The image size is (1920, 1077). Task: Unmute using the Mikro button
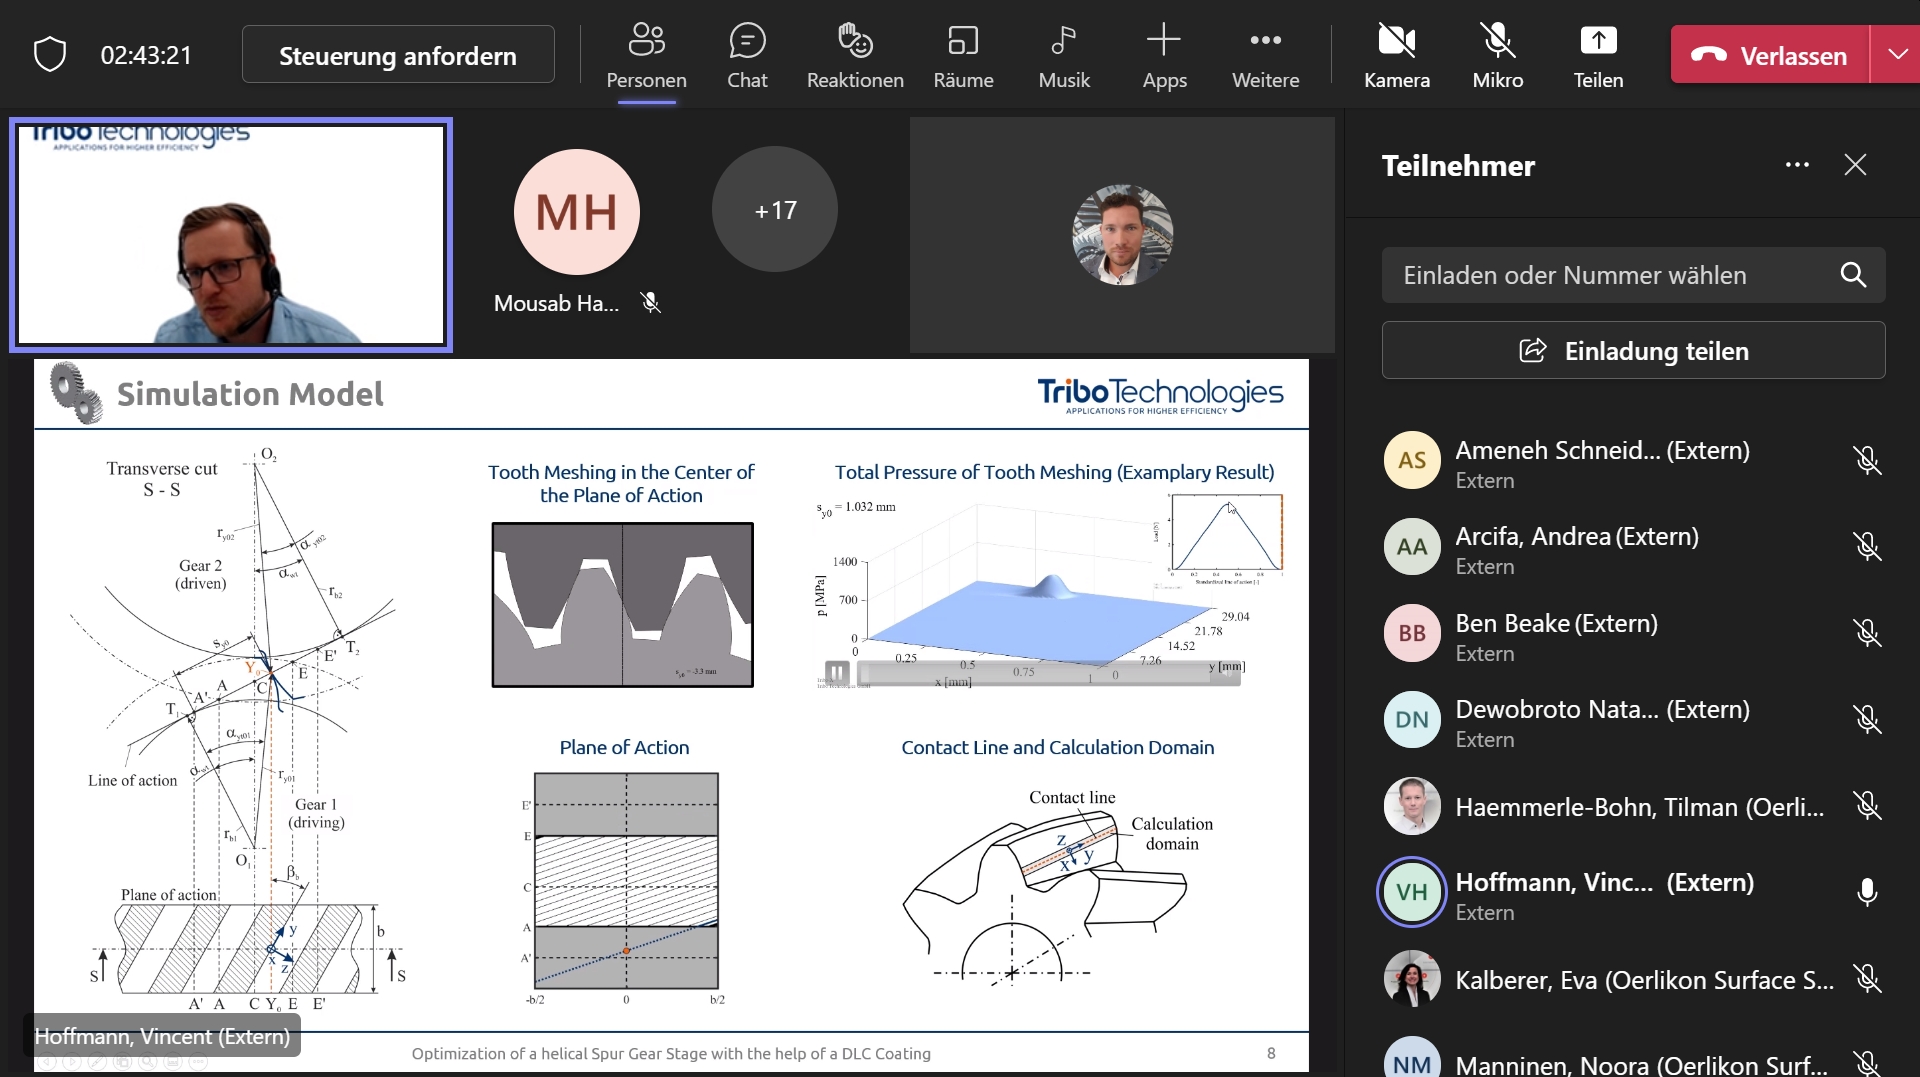(1497, 56)
